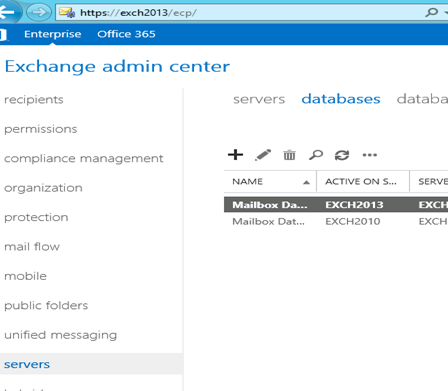This screenshot has height=391, width=448.
Task: Open compliance management section
Action: pyautogui.click(x=84, y=158)
